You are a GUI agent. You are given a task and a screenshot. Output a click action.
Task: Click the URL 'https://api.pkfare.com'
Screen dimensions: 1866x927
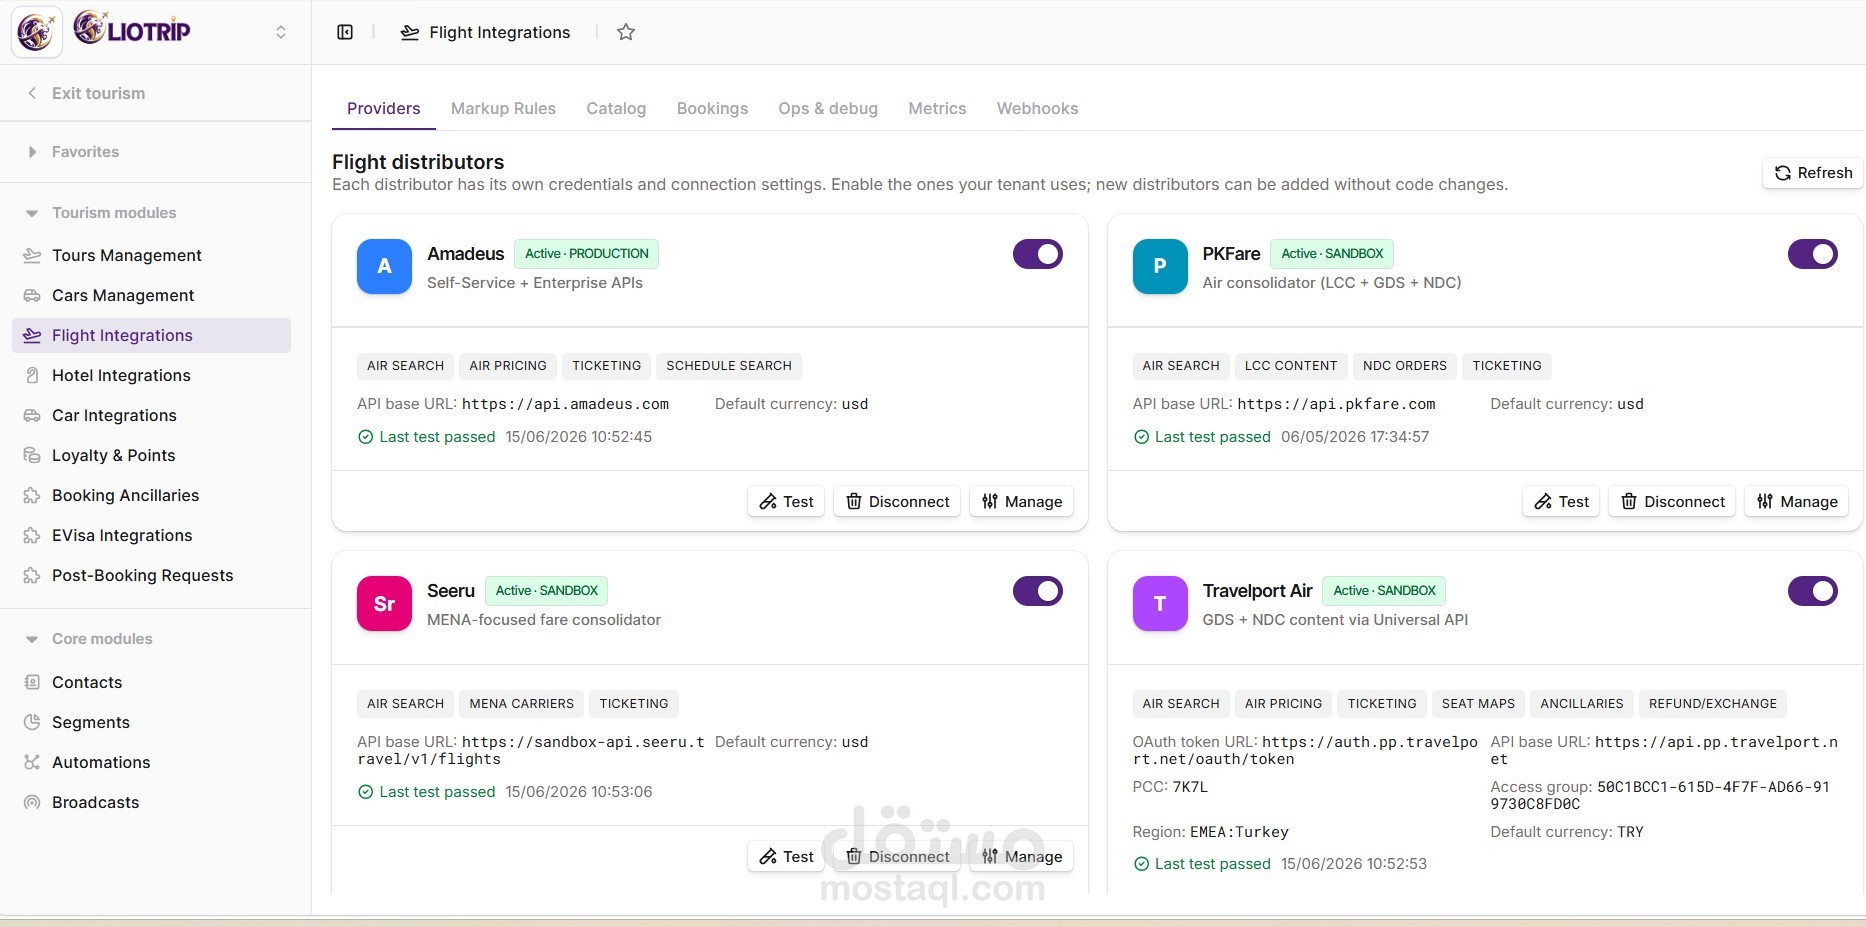pos(1336,404)
